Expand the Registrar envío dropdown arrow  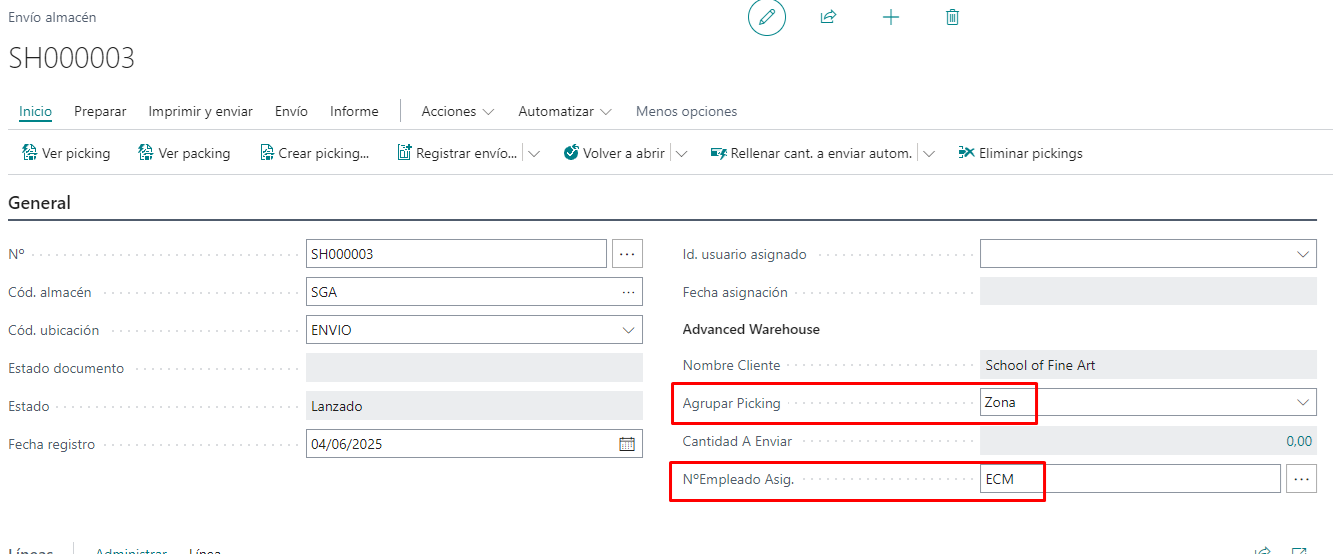[x=534, y=154]
